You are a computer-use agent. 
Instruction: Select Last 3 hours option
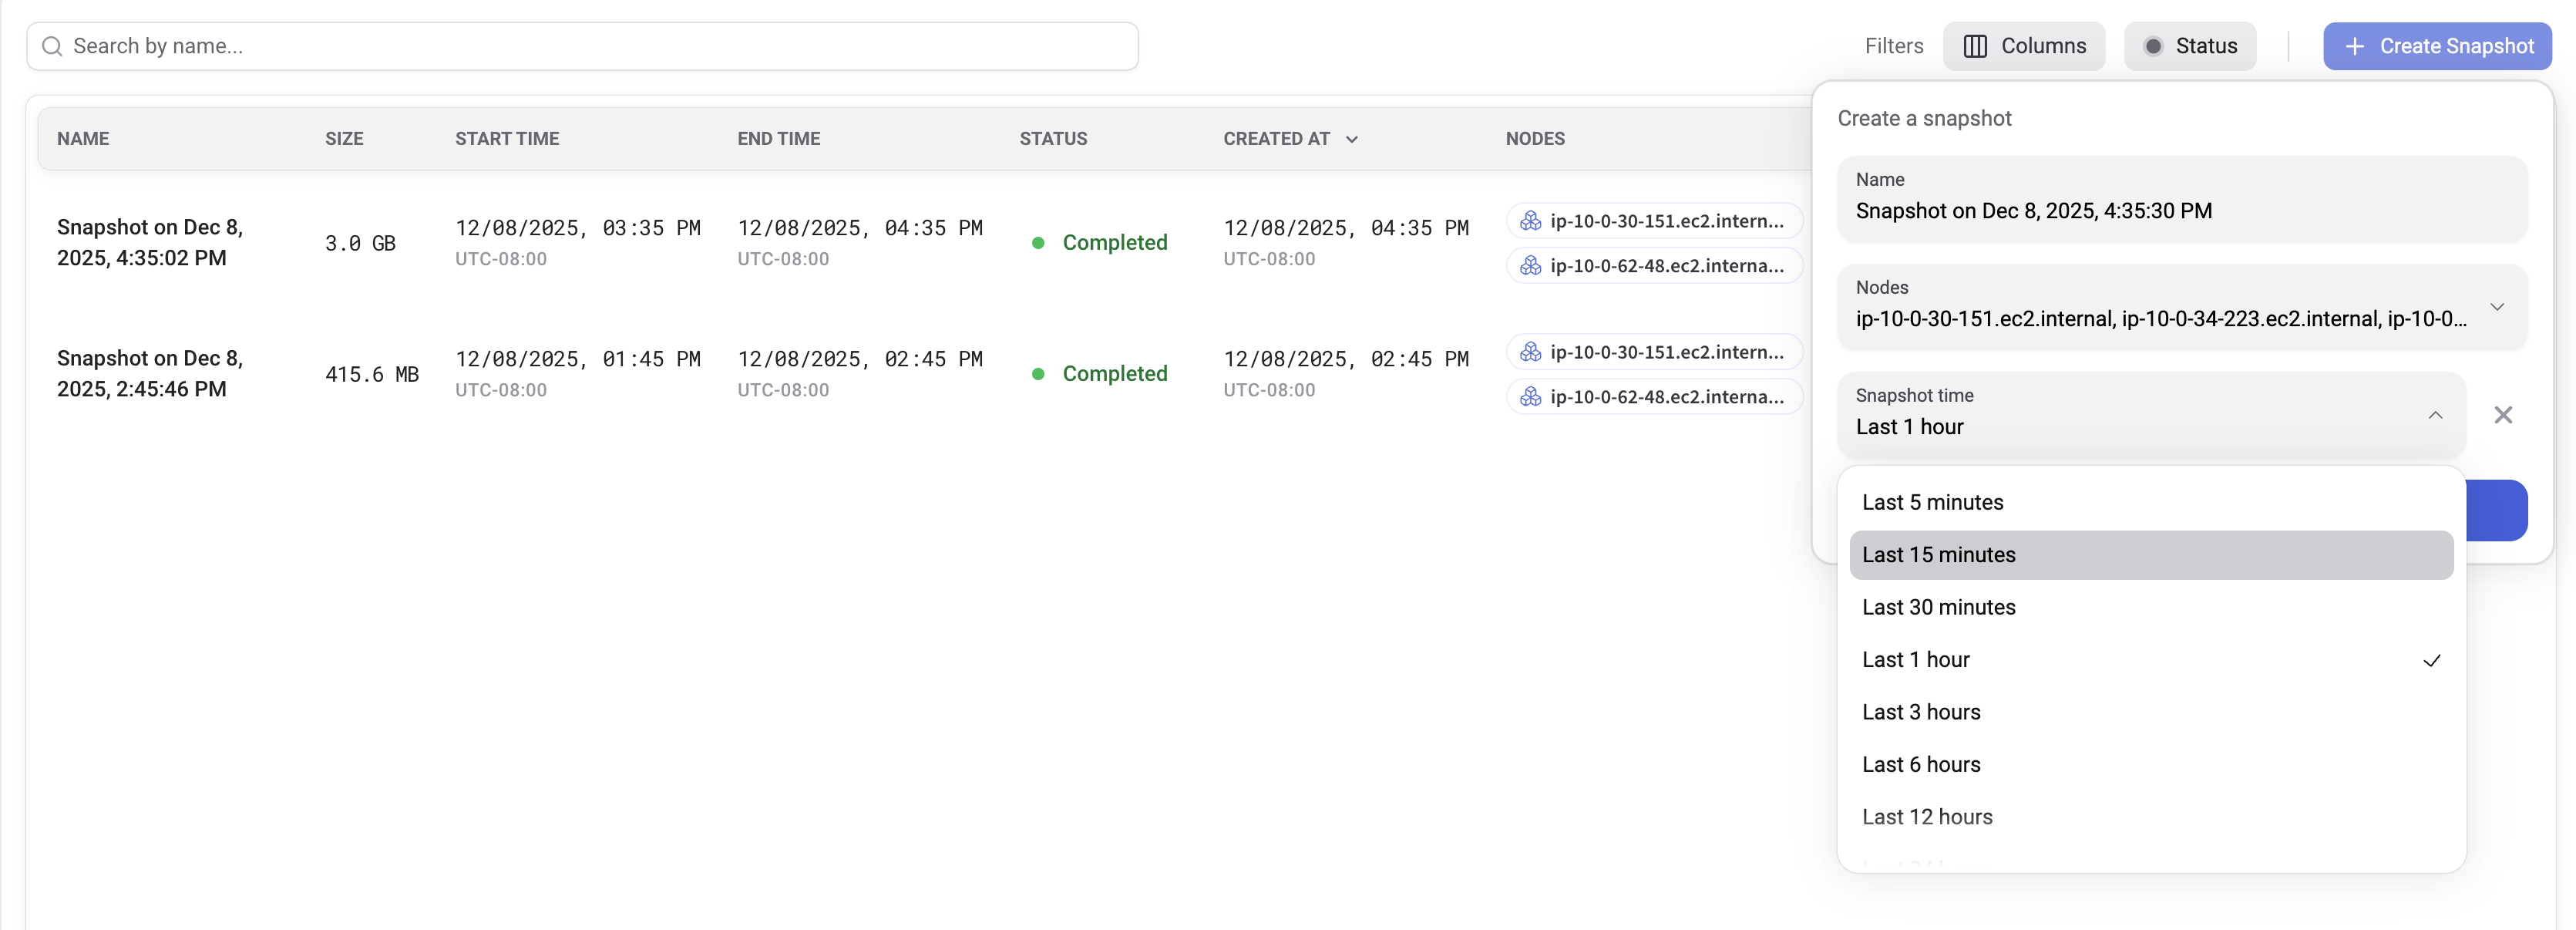tap(1920, 713)
